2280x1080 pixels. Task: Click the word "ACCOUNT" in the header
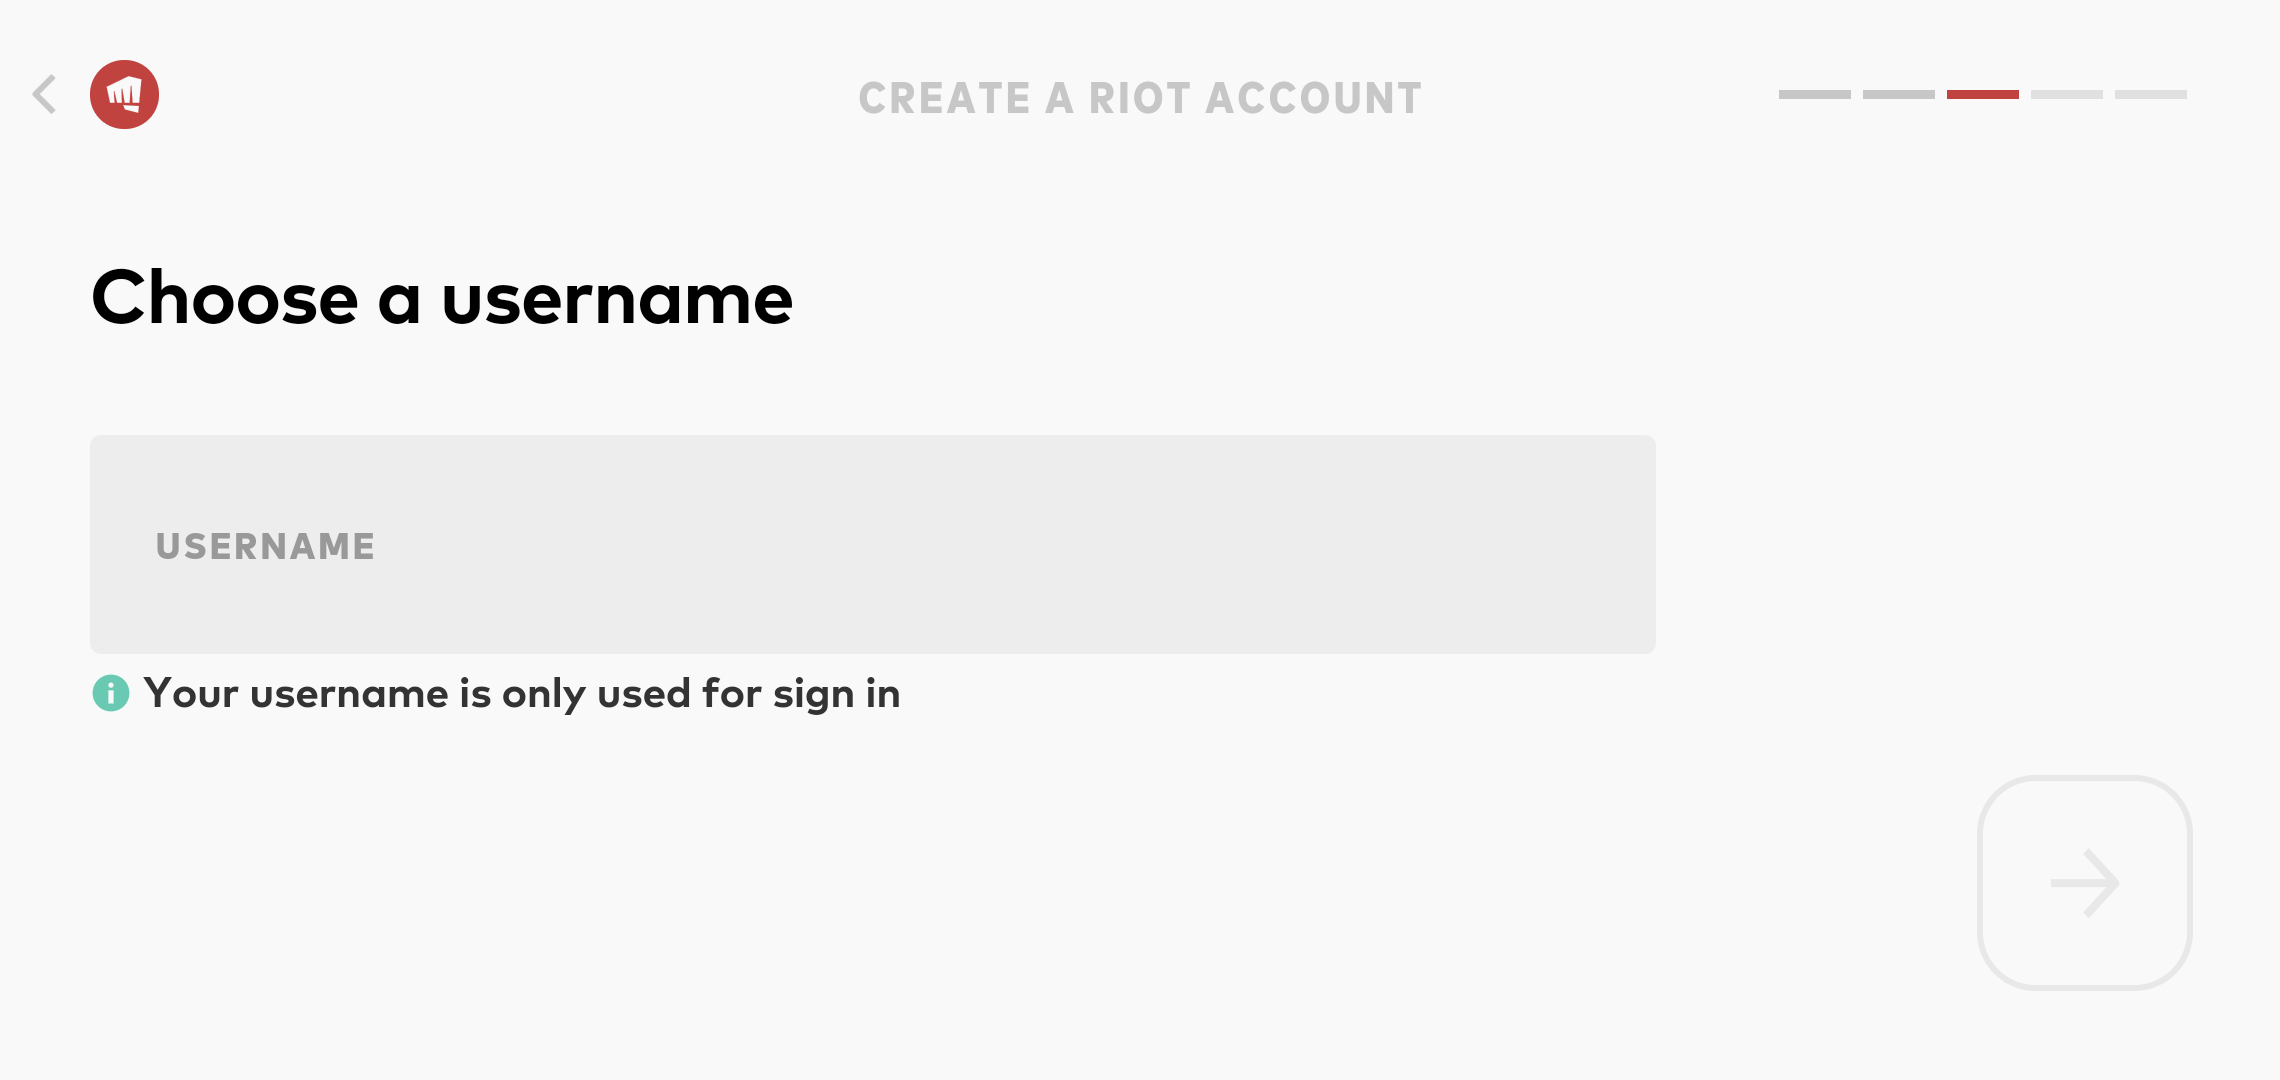(x=1313, y=98)
